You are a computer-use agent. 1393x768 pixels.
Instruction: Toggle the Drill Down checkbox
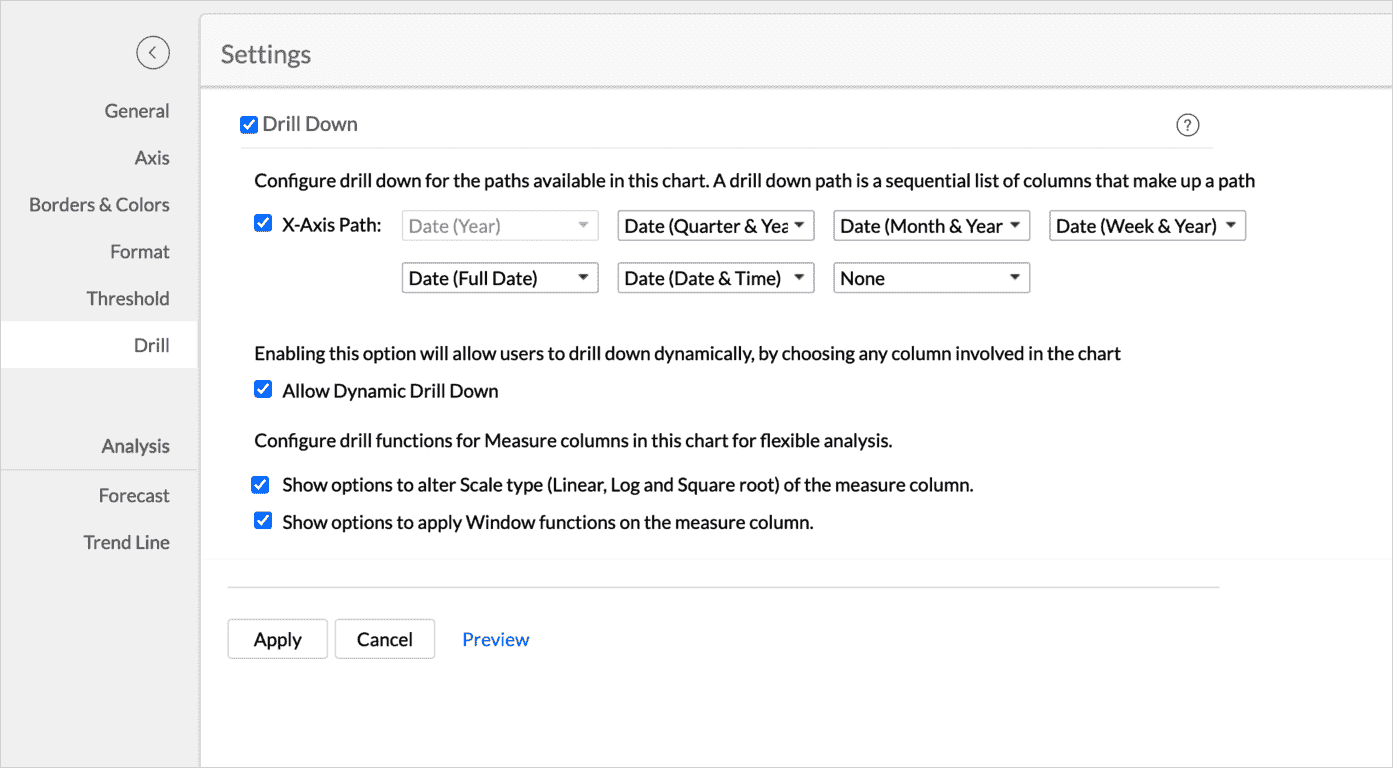(x=249, y=125)
